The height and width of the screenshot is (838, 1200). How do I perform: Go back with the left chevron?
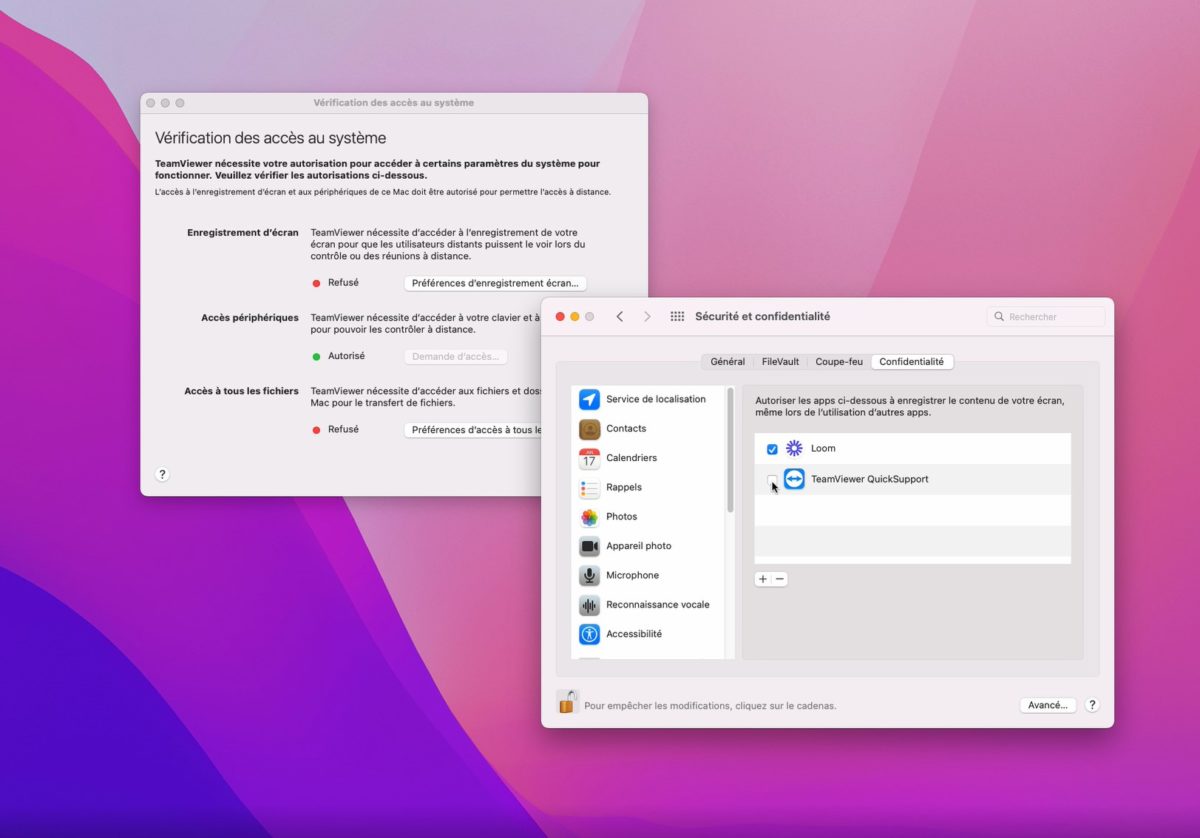pyautogui.click(x=620, y=317)
